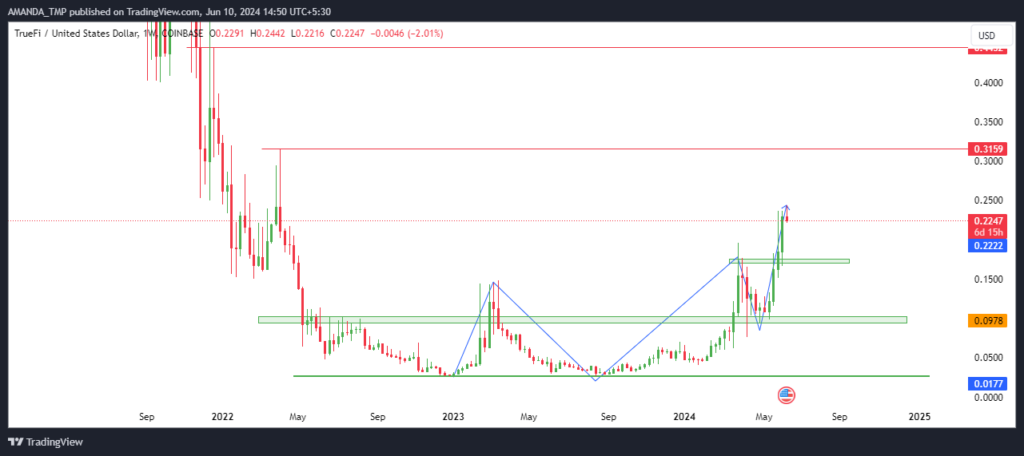This screenshot has width=1024, height=456.
Task: Click the TrueFi / United States Dollar title
Action: tap(75, 33)
